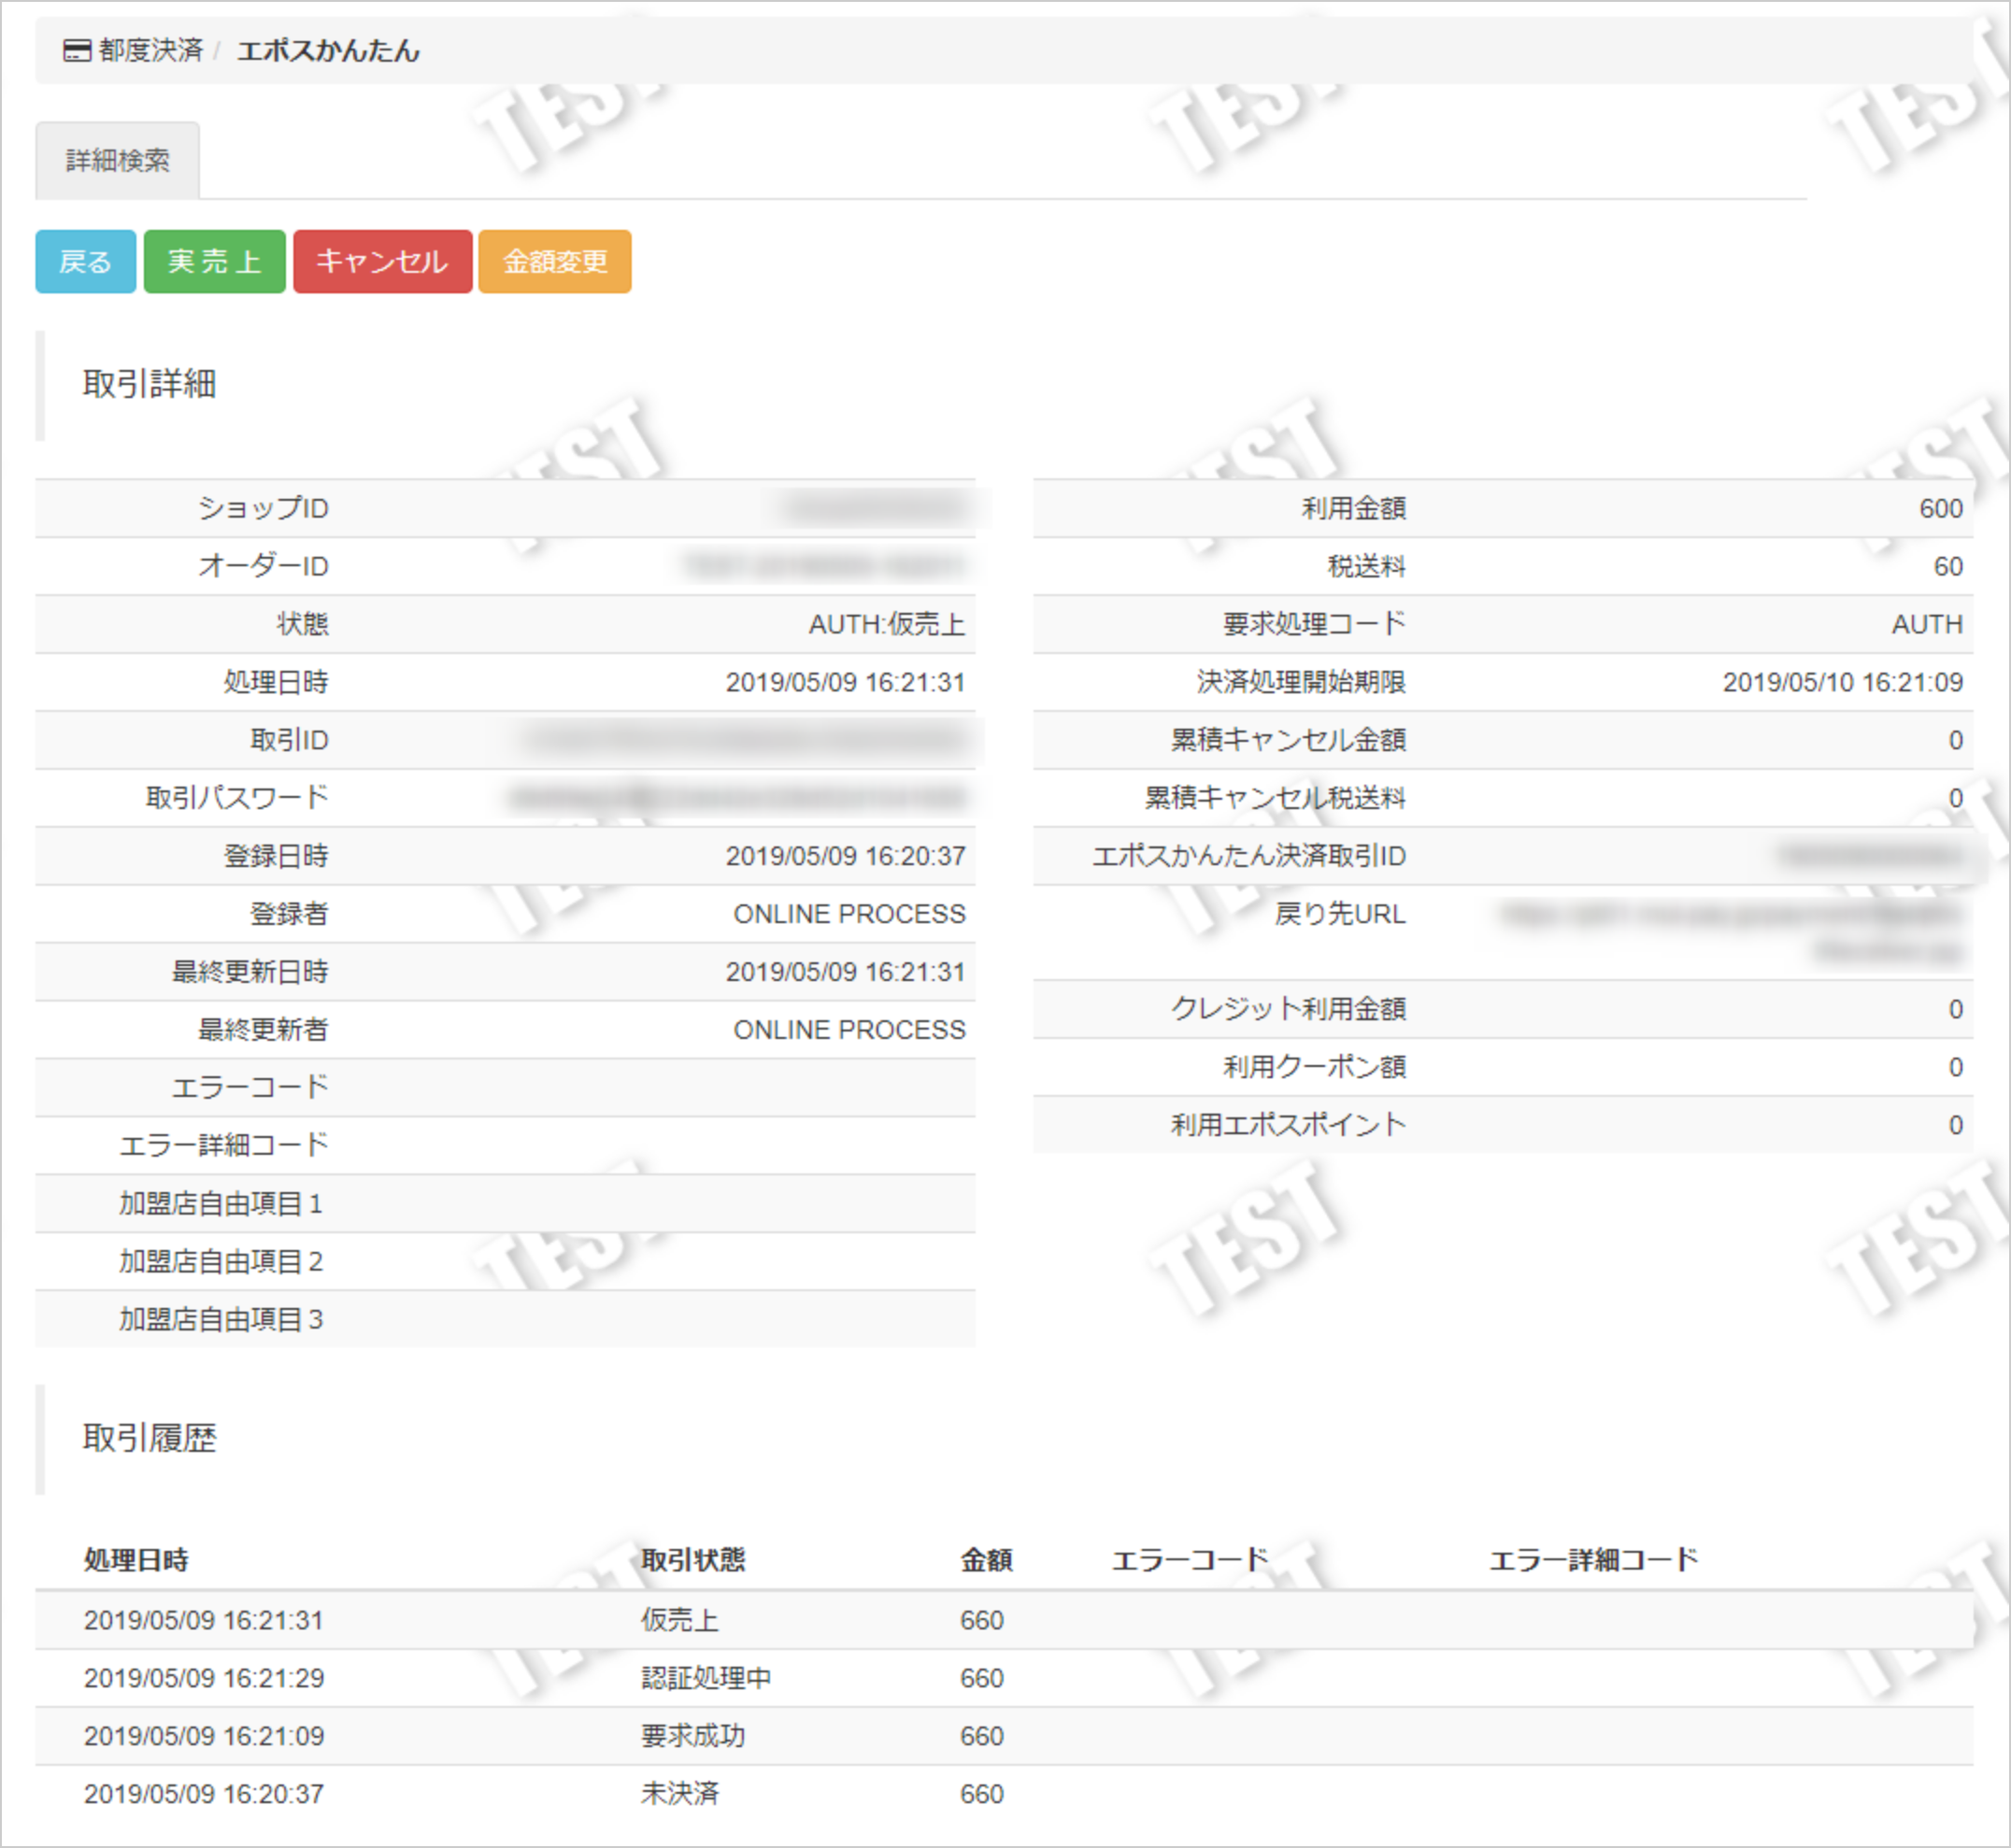Click the オーダーID label

tap(263, 566)
